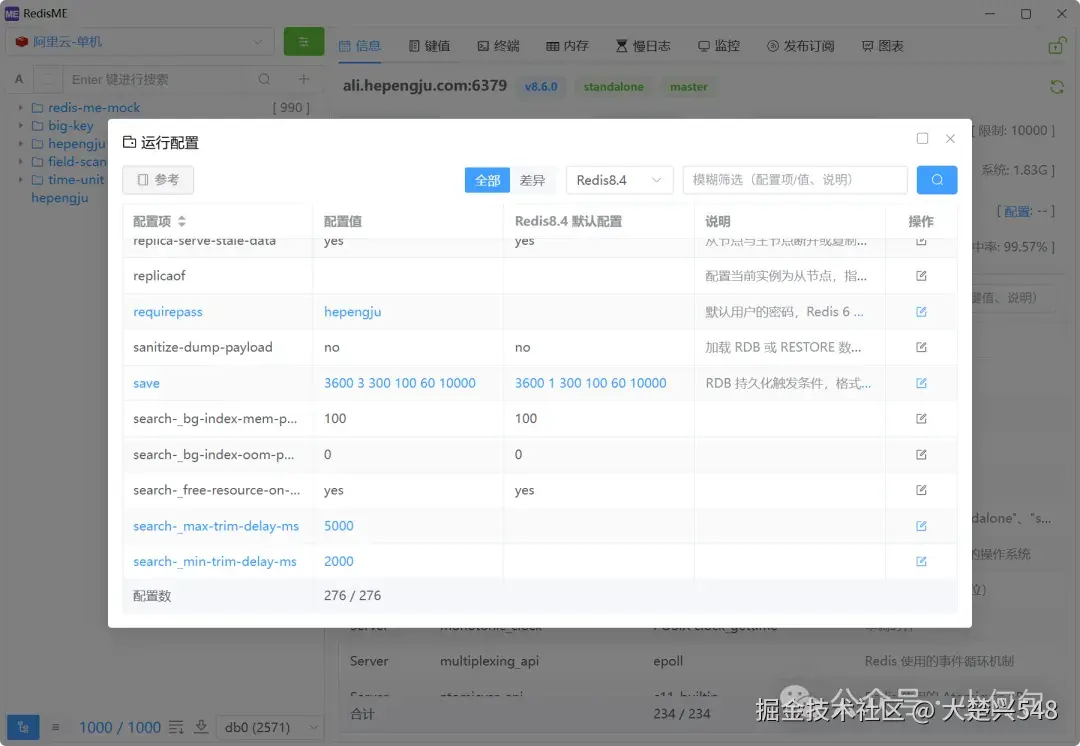Search keys with the magnifier icon
Viewport: 1080px width, 746px height.
[x=264, y=79]
